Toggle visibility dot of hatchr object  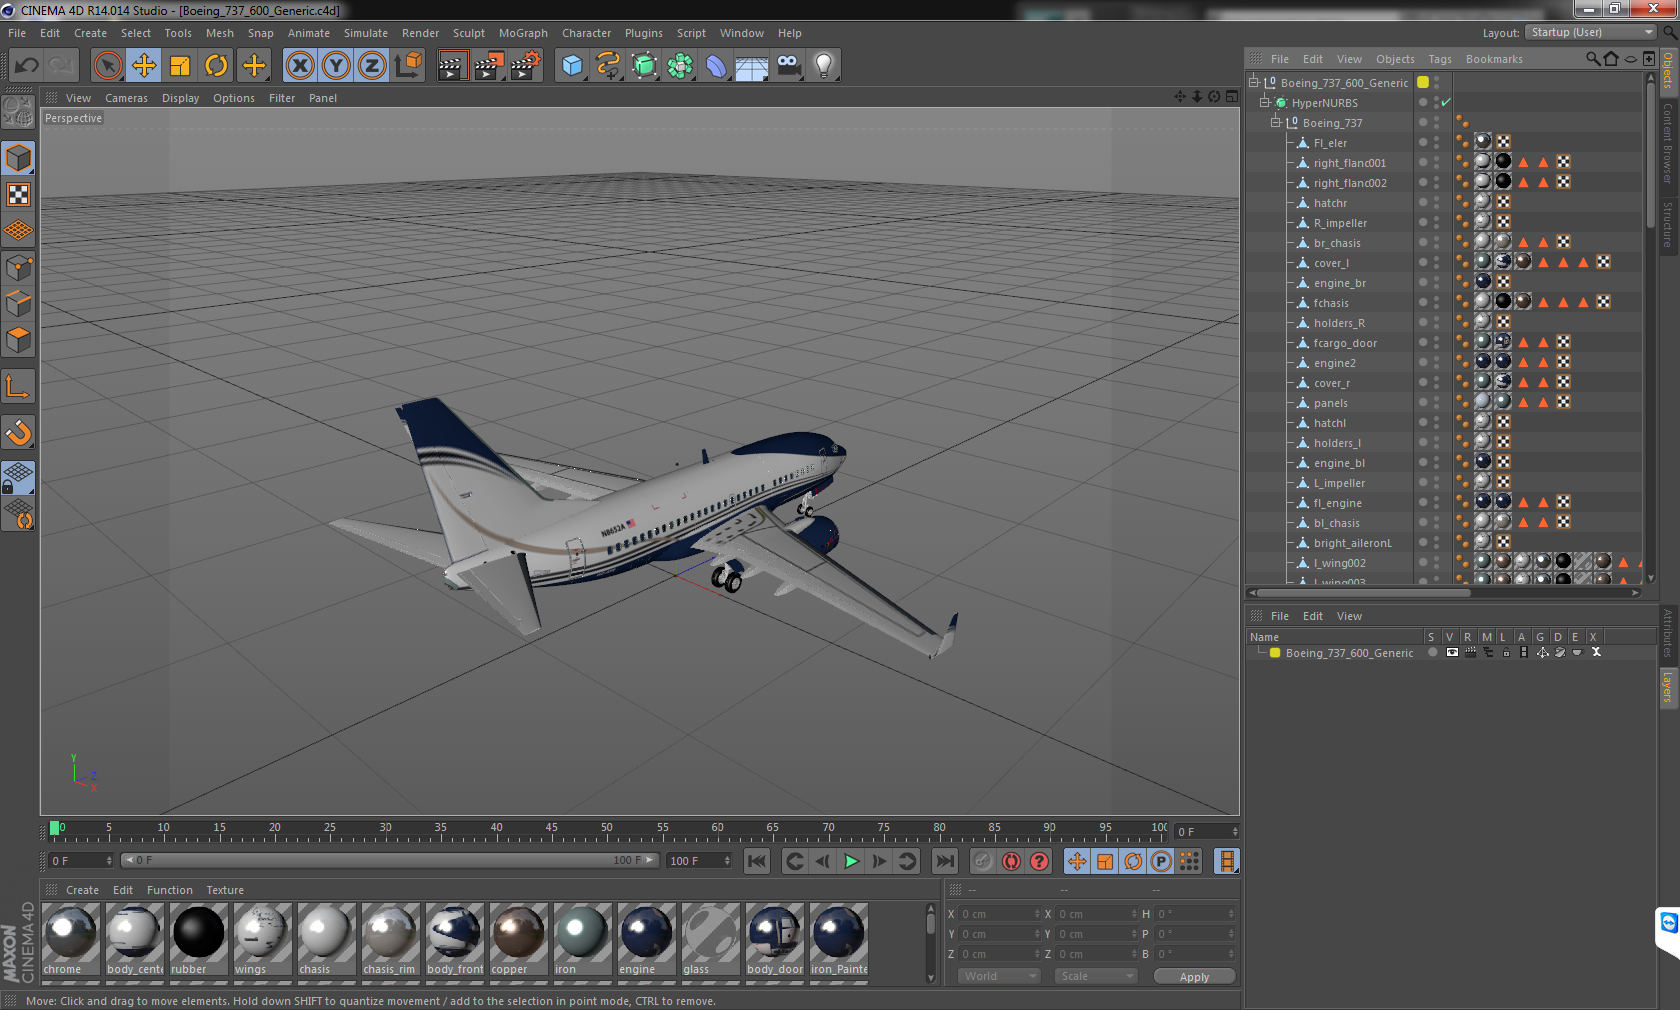coord(1423,203)
